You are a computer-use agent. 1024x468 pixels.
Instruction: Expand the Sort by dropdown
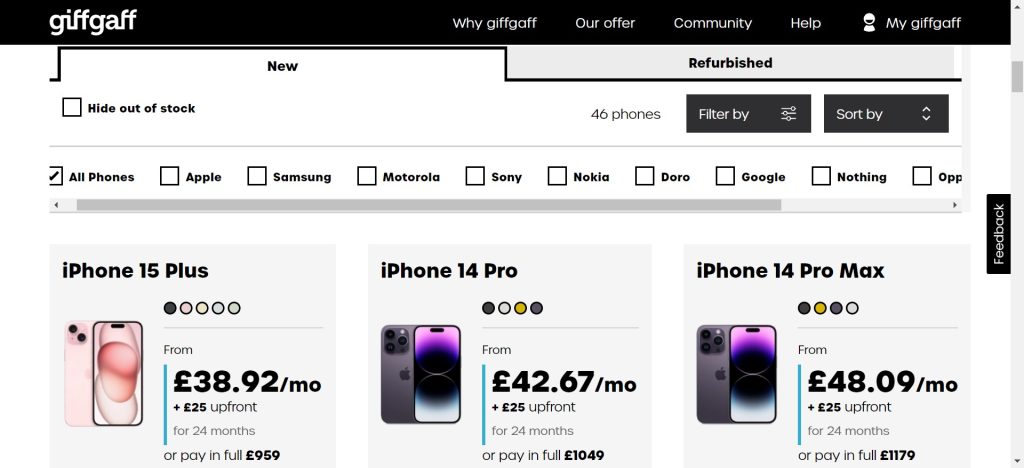tap(886, 114)
